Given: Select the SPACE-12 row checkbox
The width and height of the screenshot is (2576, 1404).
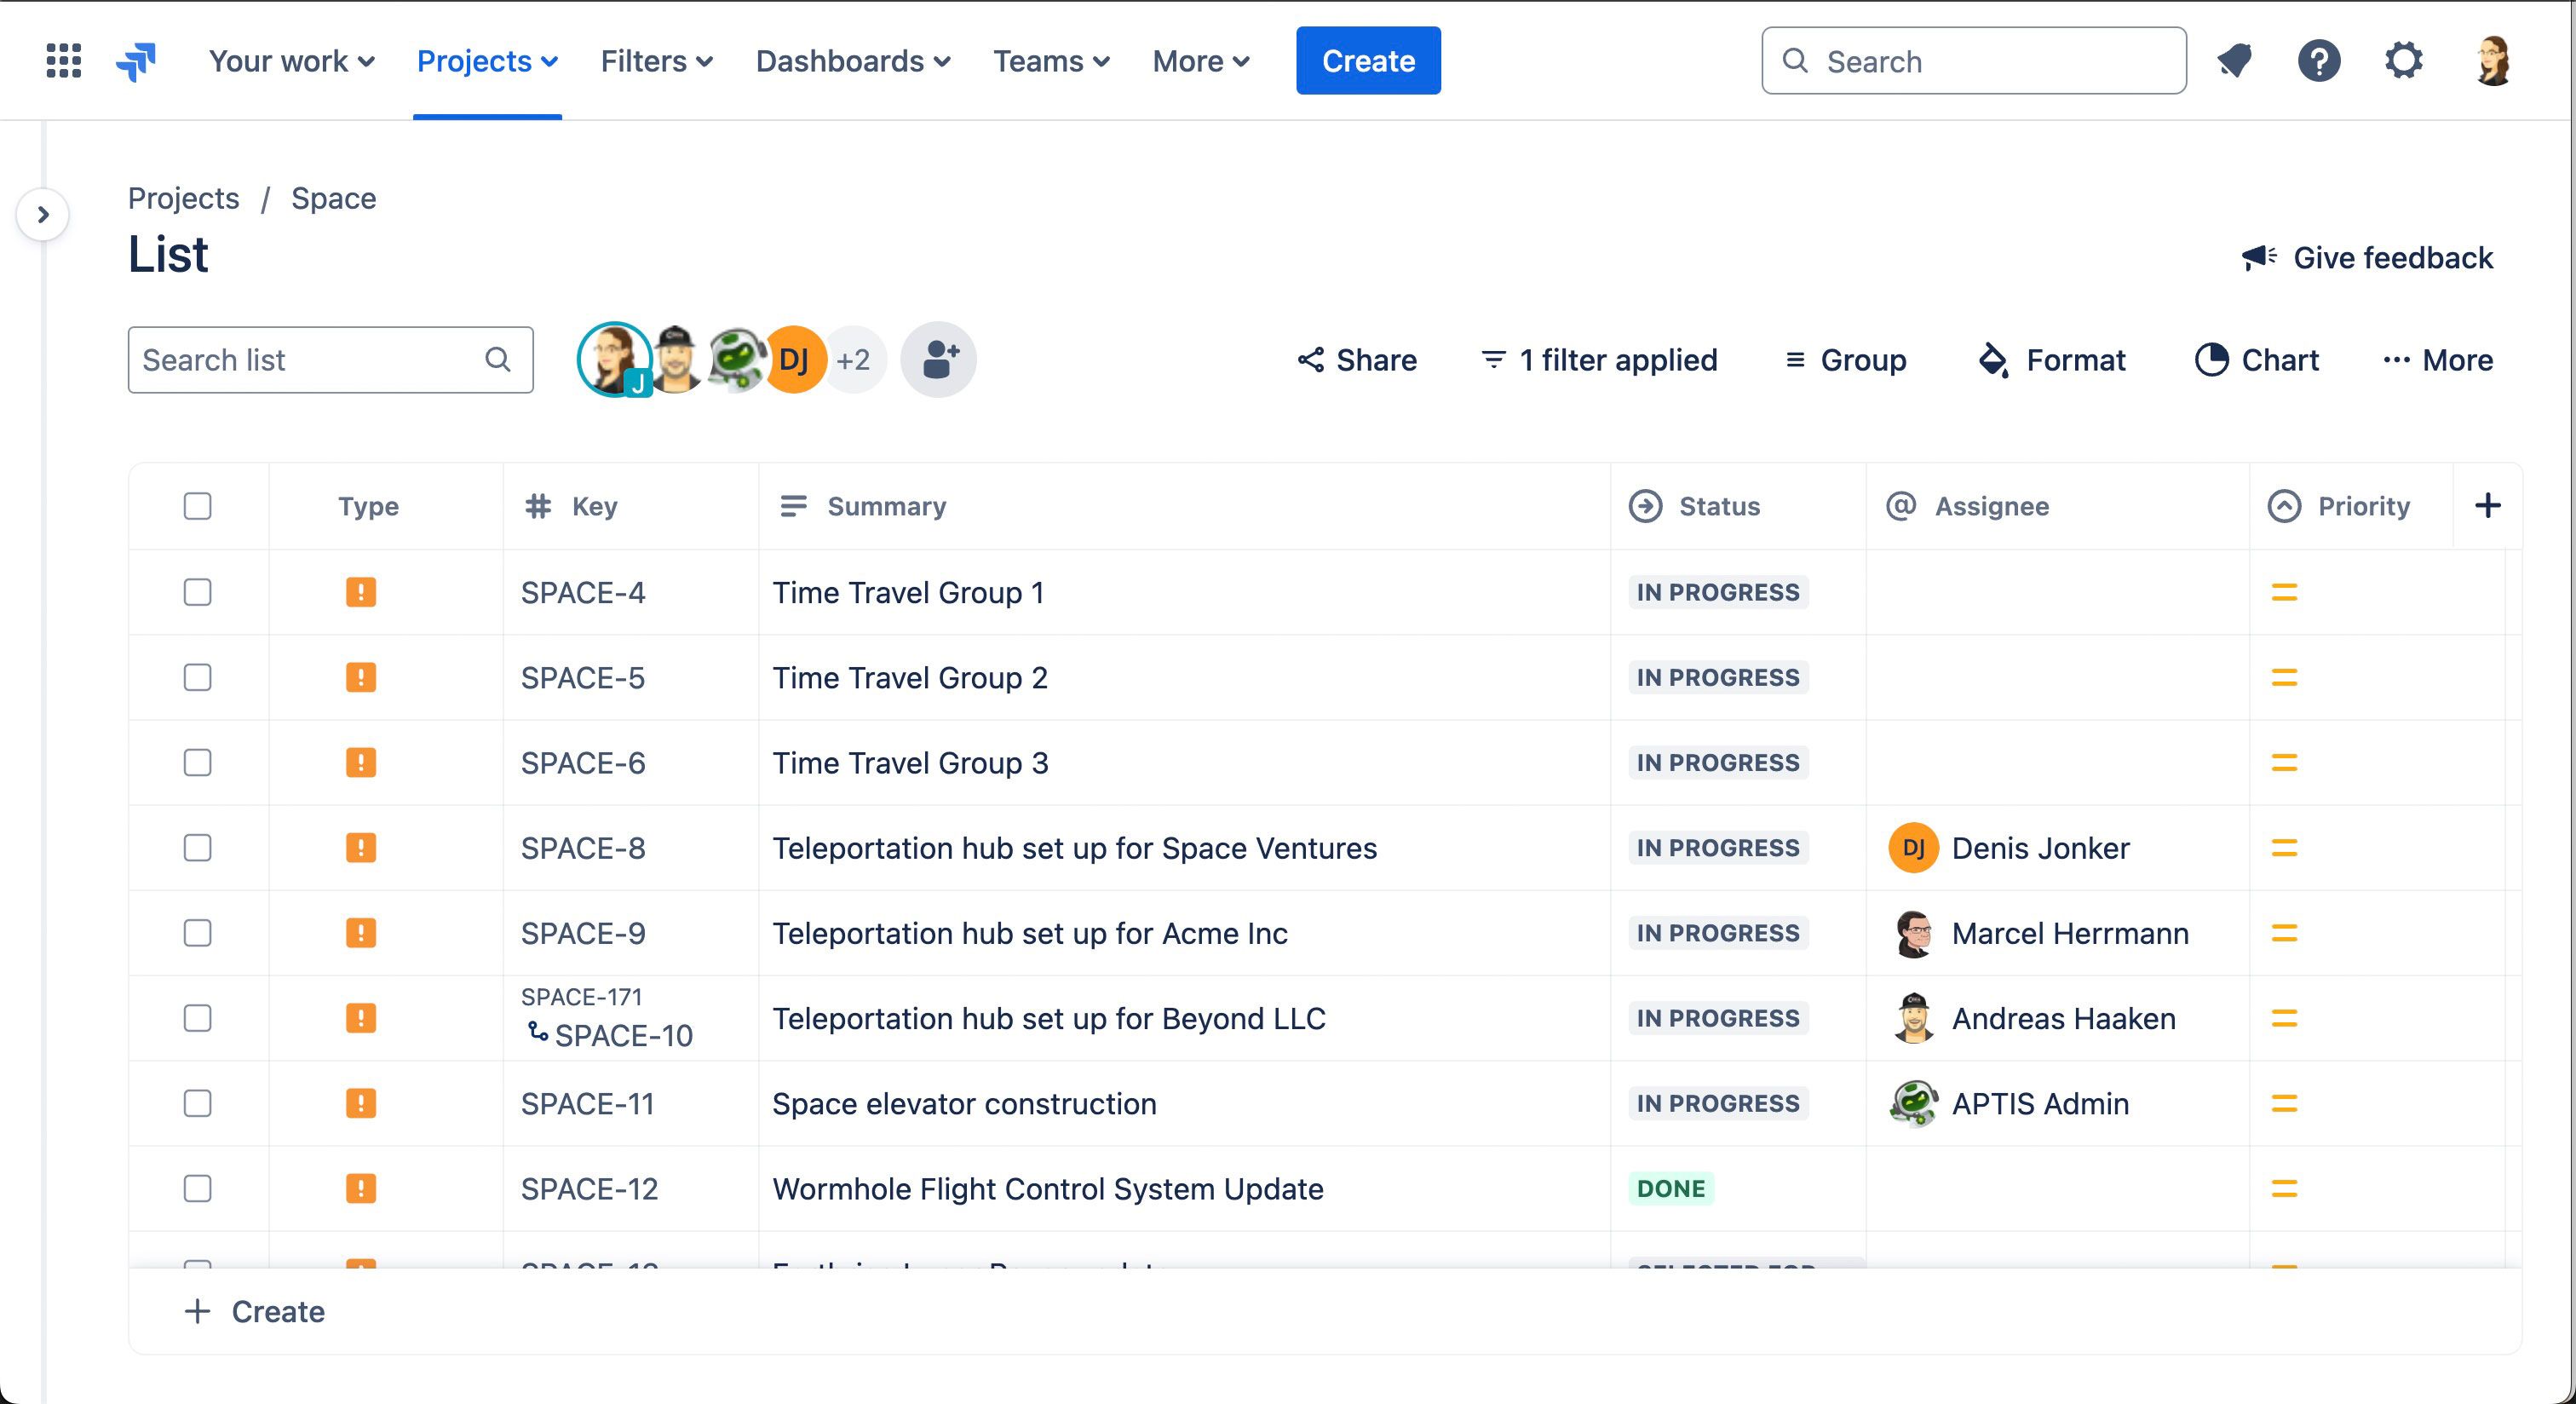Looking at the screenshot, I should (198, 1188).
